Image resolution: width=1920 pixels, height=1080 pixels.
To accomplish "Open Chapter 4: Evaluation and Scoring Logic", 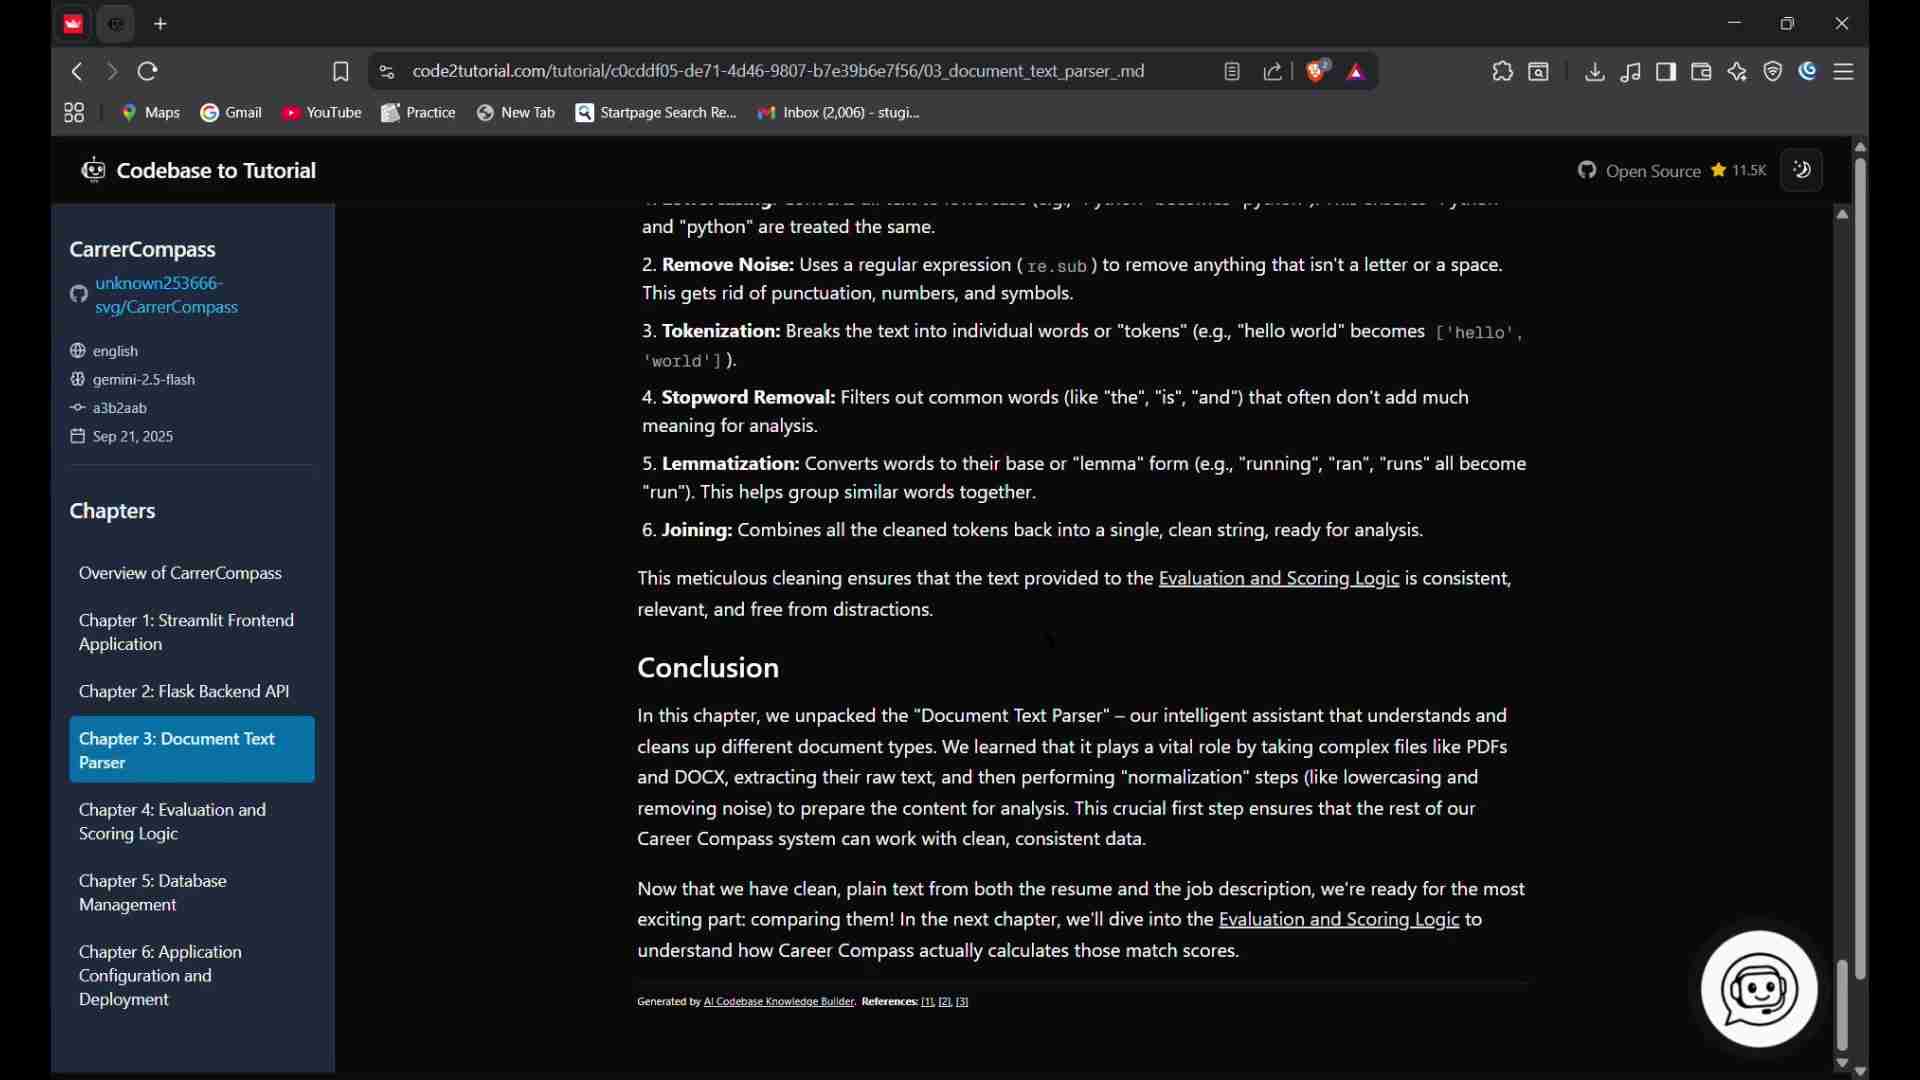I will click(172, 822).
